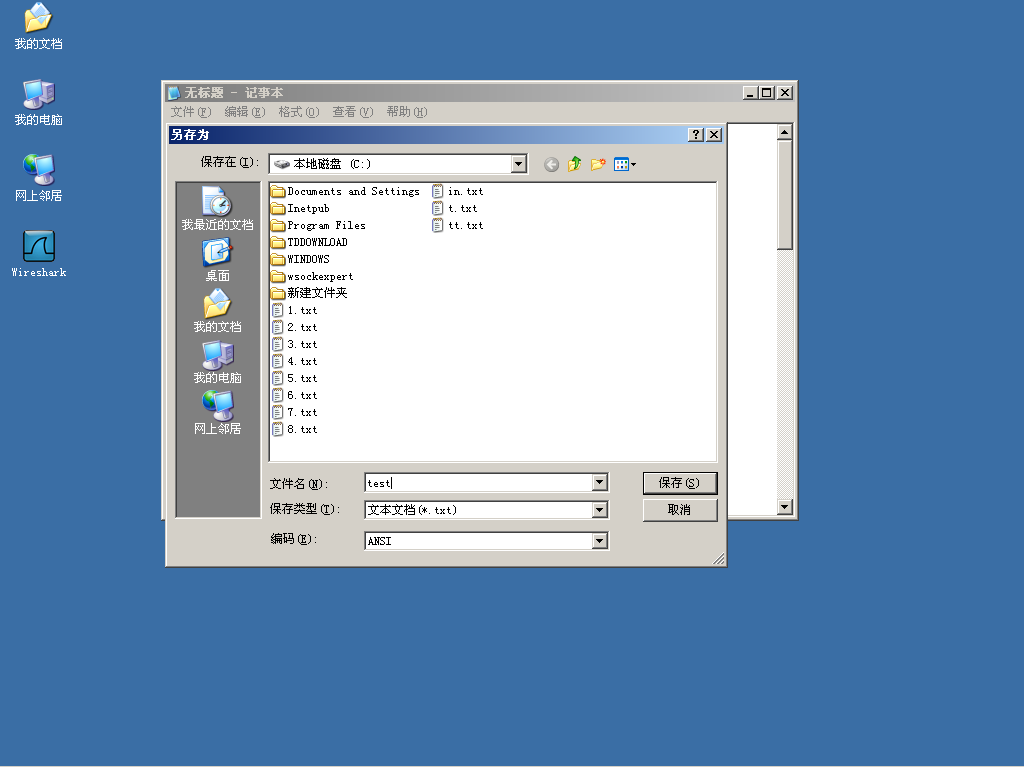Select the Documents and Settings folder
The height and width of the screenshot is (768, 1024).
345,191
